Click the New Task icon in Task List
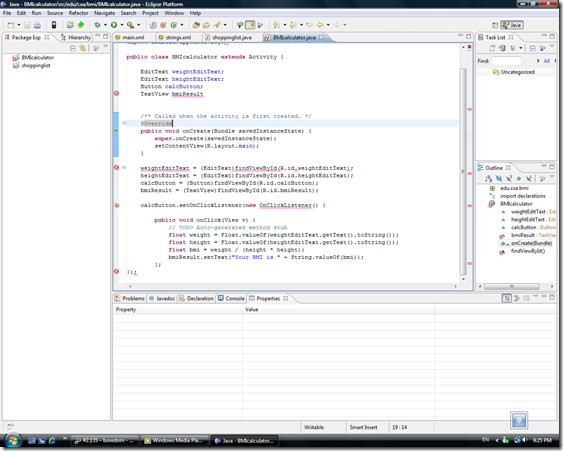The height and width of the screenshot is (451, 563). (493, 48)
